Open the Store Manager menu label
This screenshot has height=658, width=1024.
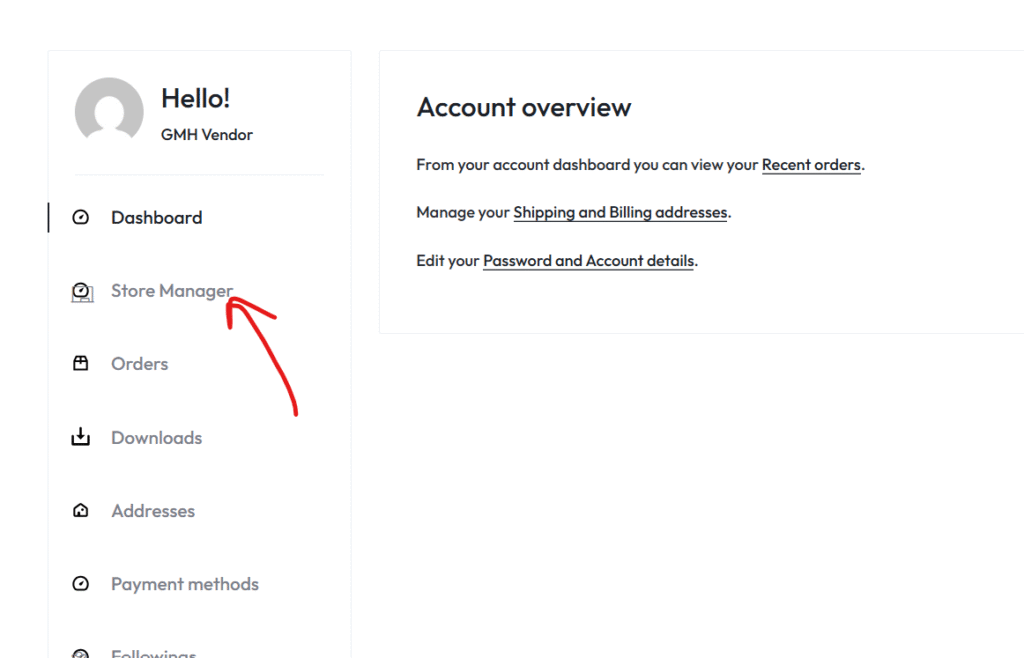[x=171, y=291]
